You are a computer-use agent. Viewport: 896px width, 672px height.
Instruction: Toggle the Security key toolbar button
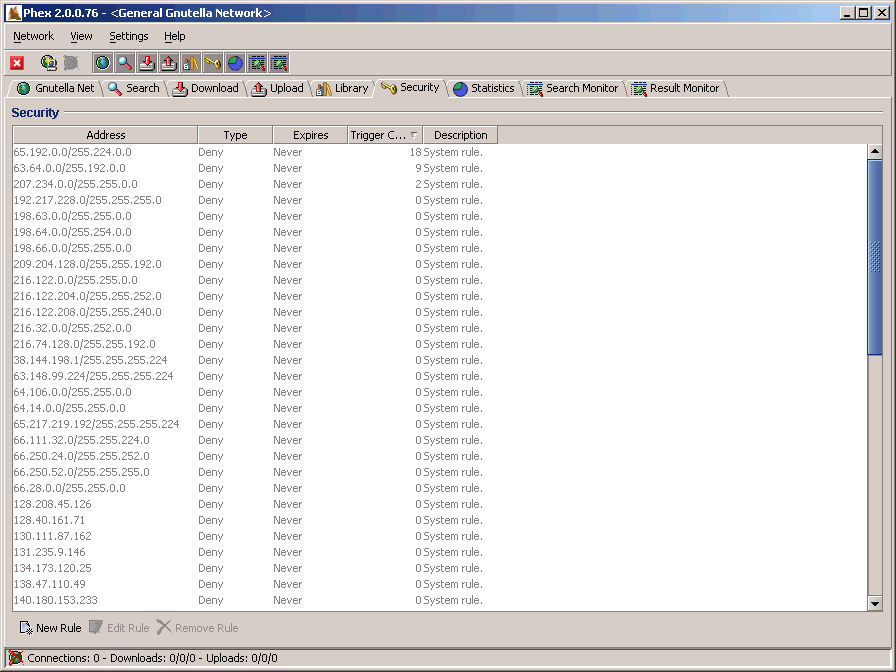(x=213, y=63)
